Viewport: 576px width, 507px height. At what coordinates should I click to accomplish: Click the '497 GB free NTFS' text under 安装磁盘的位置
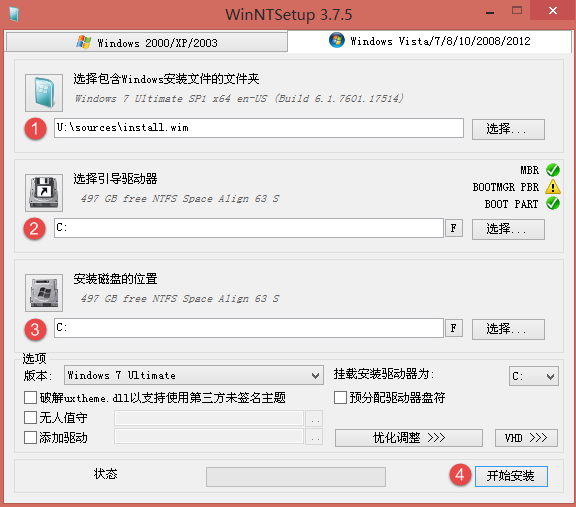pyautogui.click(x=180, y=299)
